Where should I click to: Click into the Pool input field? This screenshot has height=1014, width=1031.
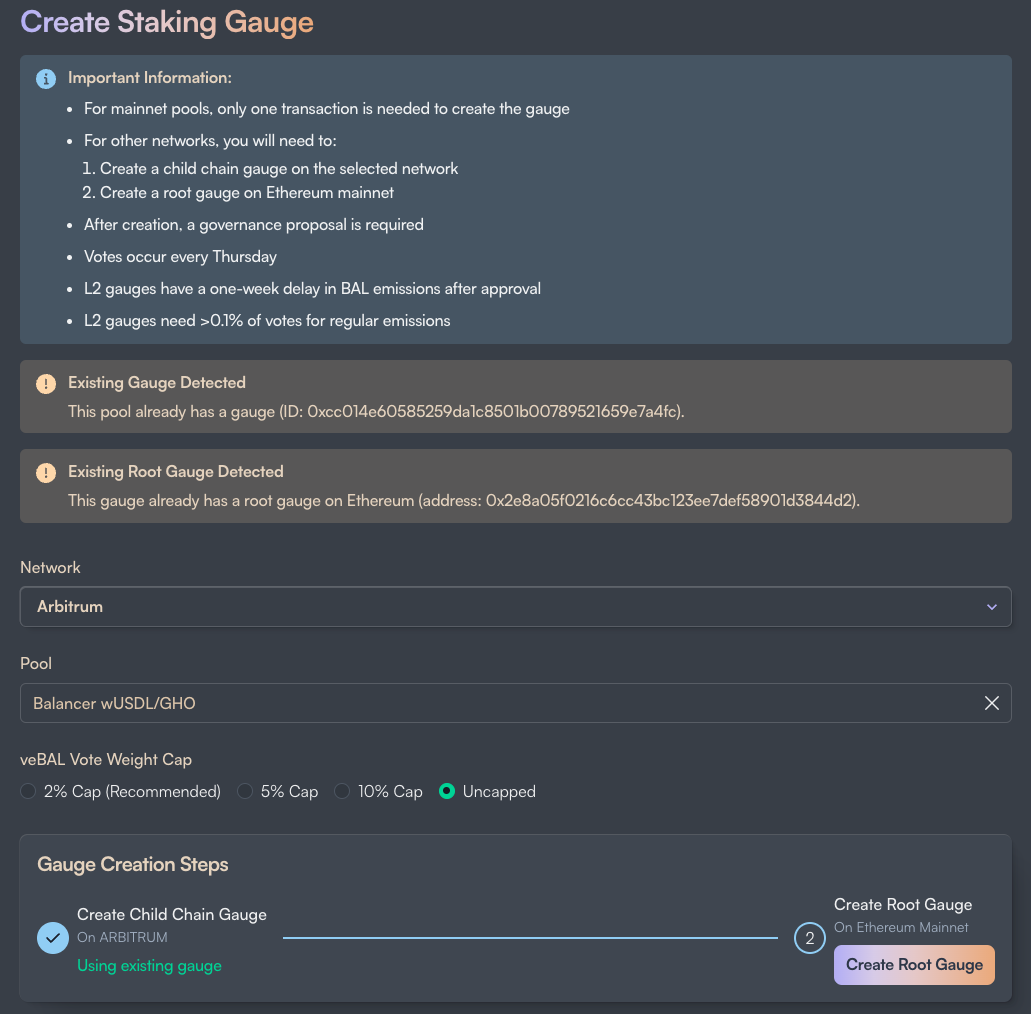click(516, 703)
